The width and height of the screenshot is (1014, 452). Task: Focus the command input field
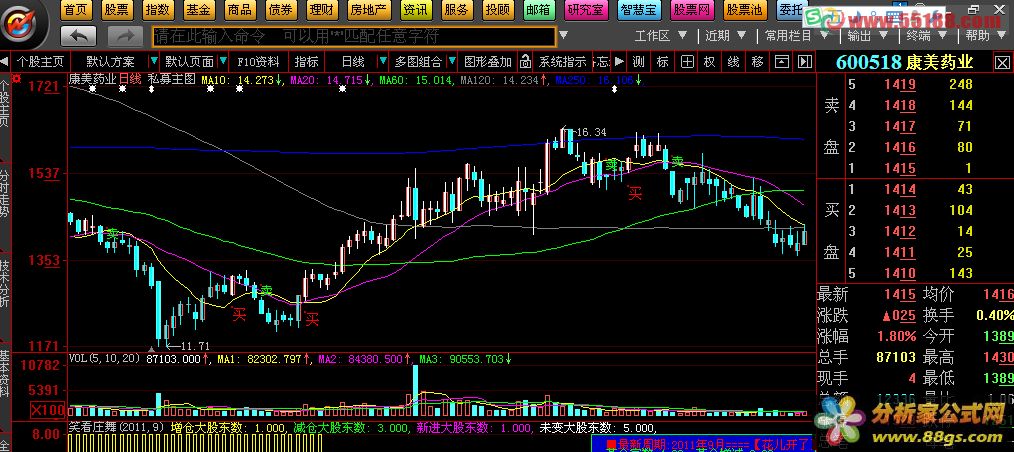coord(354,36)
